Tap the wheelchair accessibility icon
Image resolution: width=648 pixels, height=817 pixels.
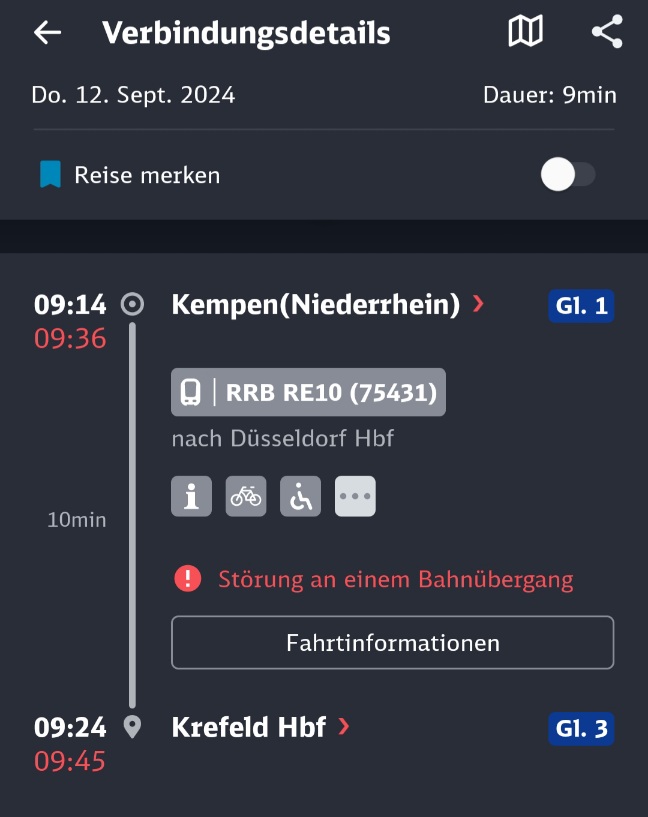pyautogui.click(x=301, y=496)
